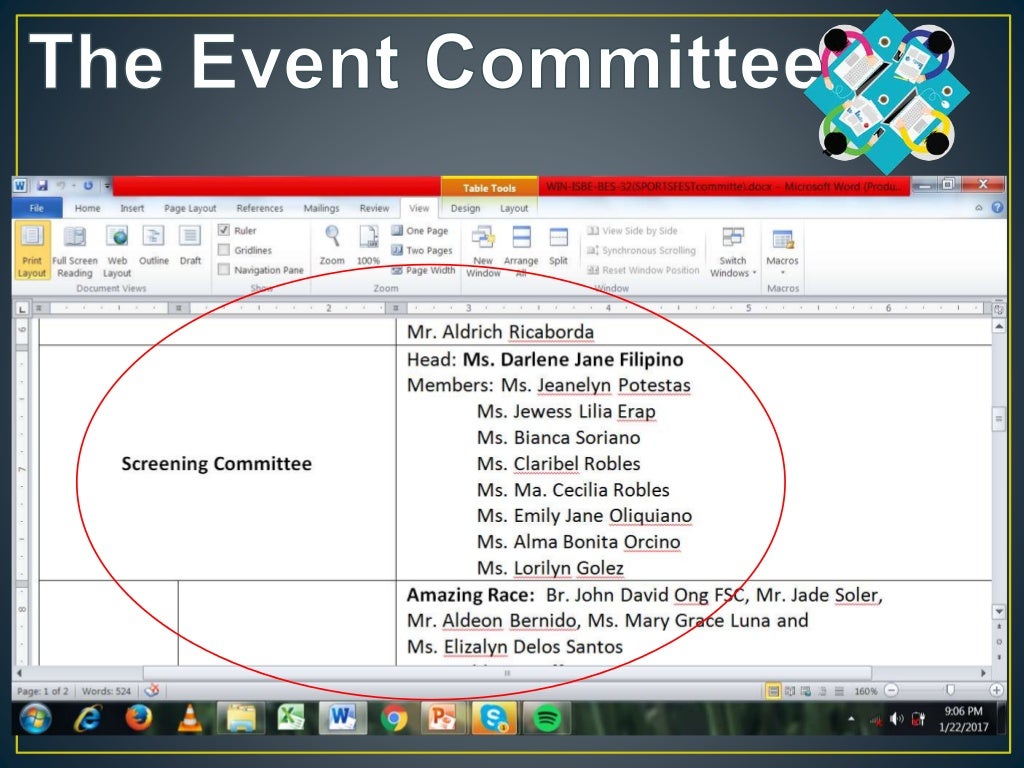Click the volume tray icon
The image size is (1024, 768).
click(x=897, y=719)
